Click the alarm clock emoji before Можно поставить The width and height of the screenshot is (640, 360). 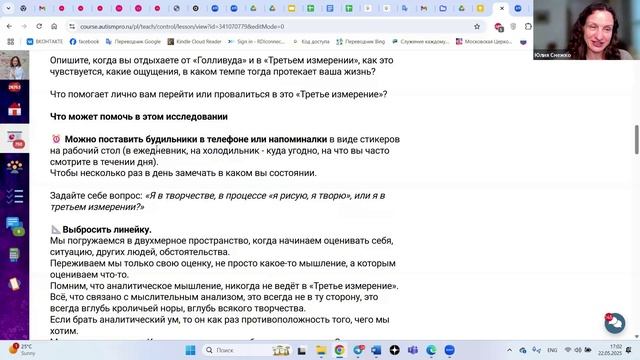(56, 139)
